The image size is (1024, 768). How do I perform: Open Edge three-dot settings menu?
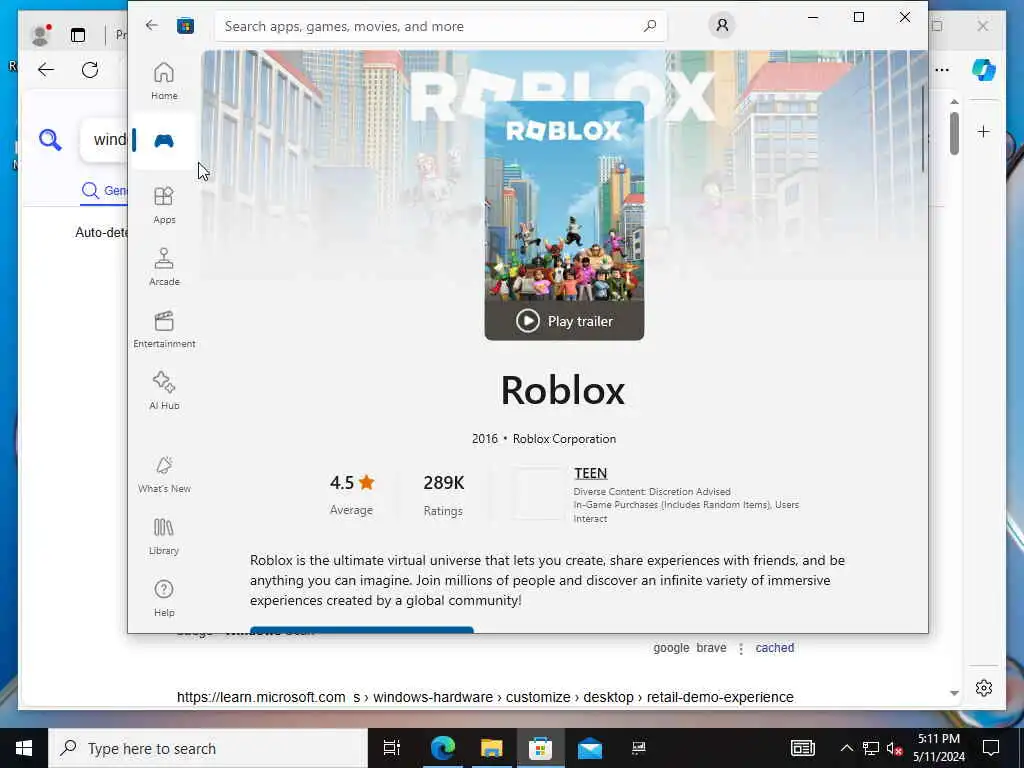(942, 70)
